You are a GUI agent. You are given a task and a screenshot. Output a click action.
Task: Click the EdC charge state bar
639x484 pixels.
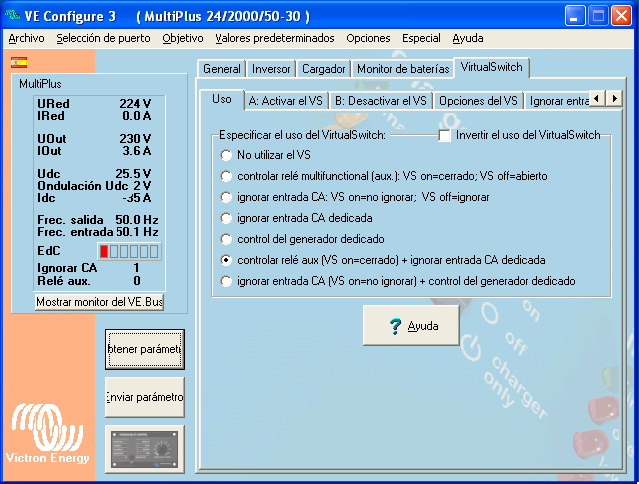pos(129,251)
